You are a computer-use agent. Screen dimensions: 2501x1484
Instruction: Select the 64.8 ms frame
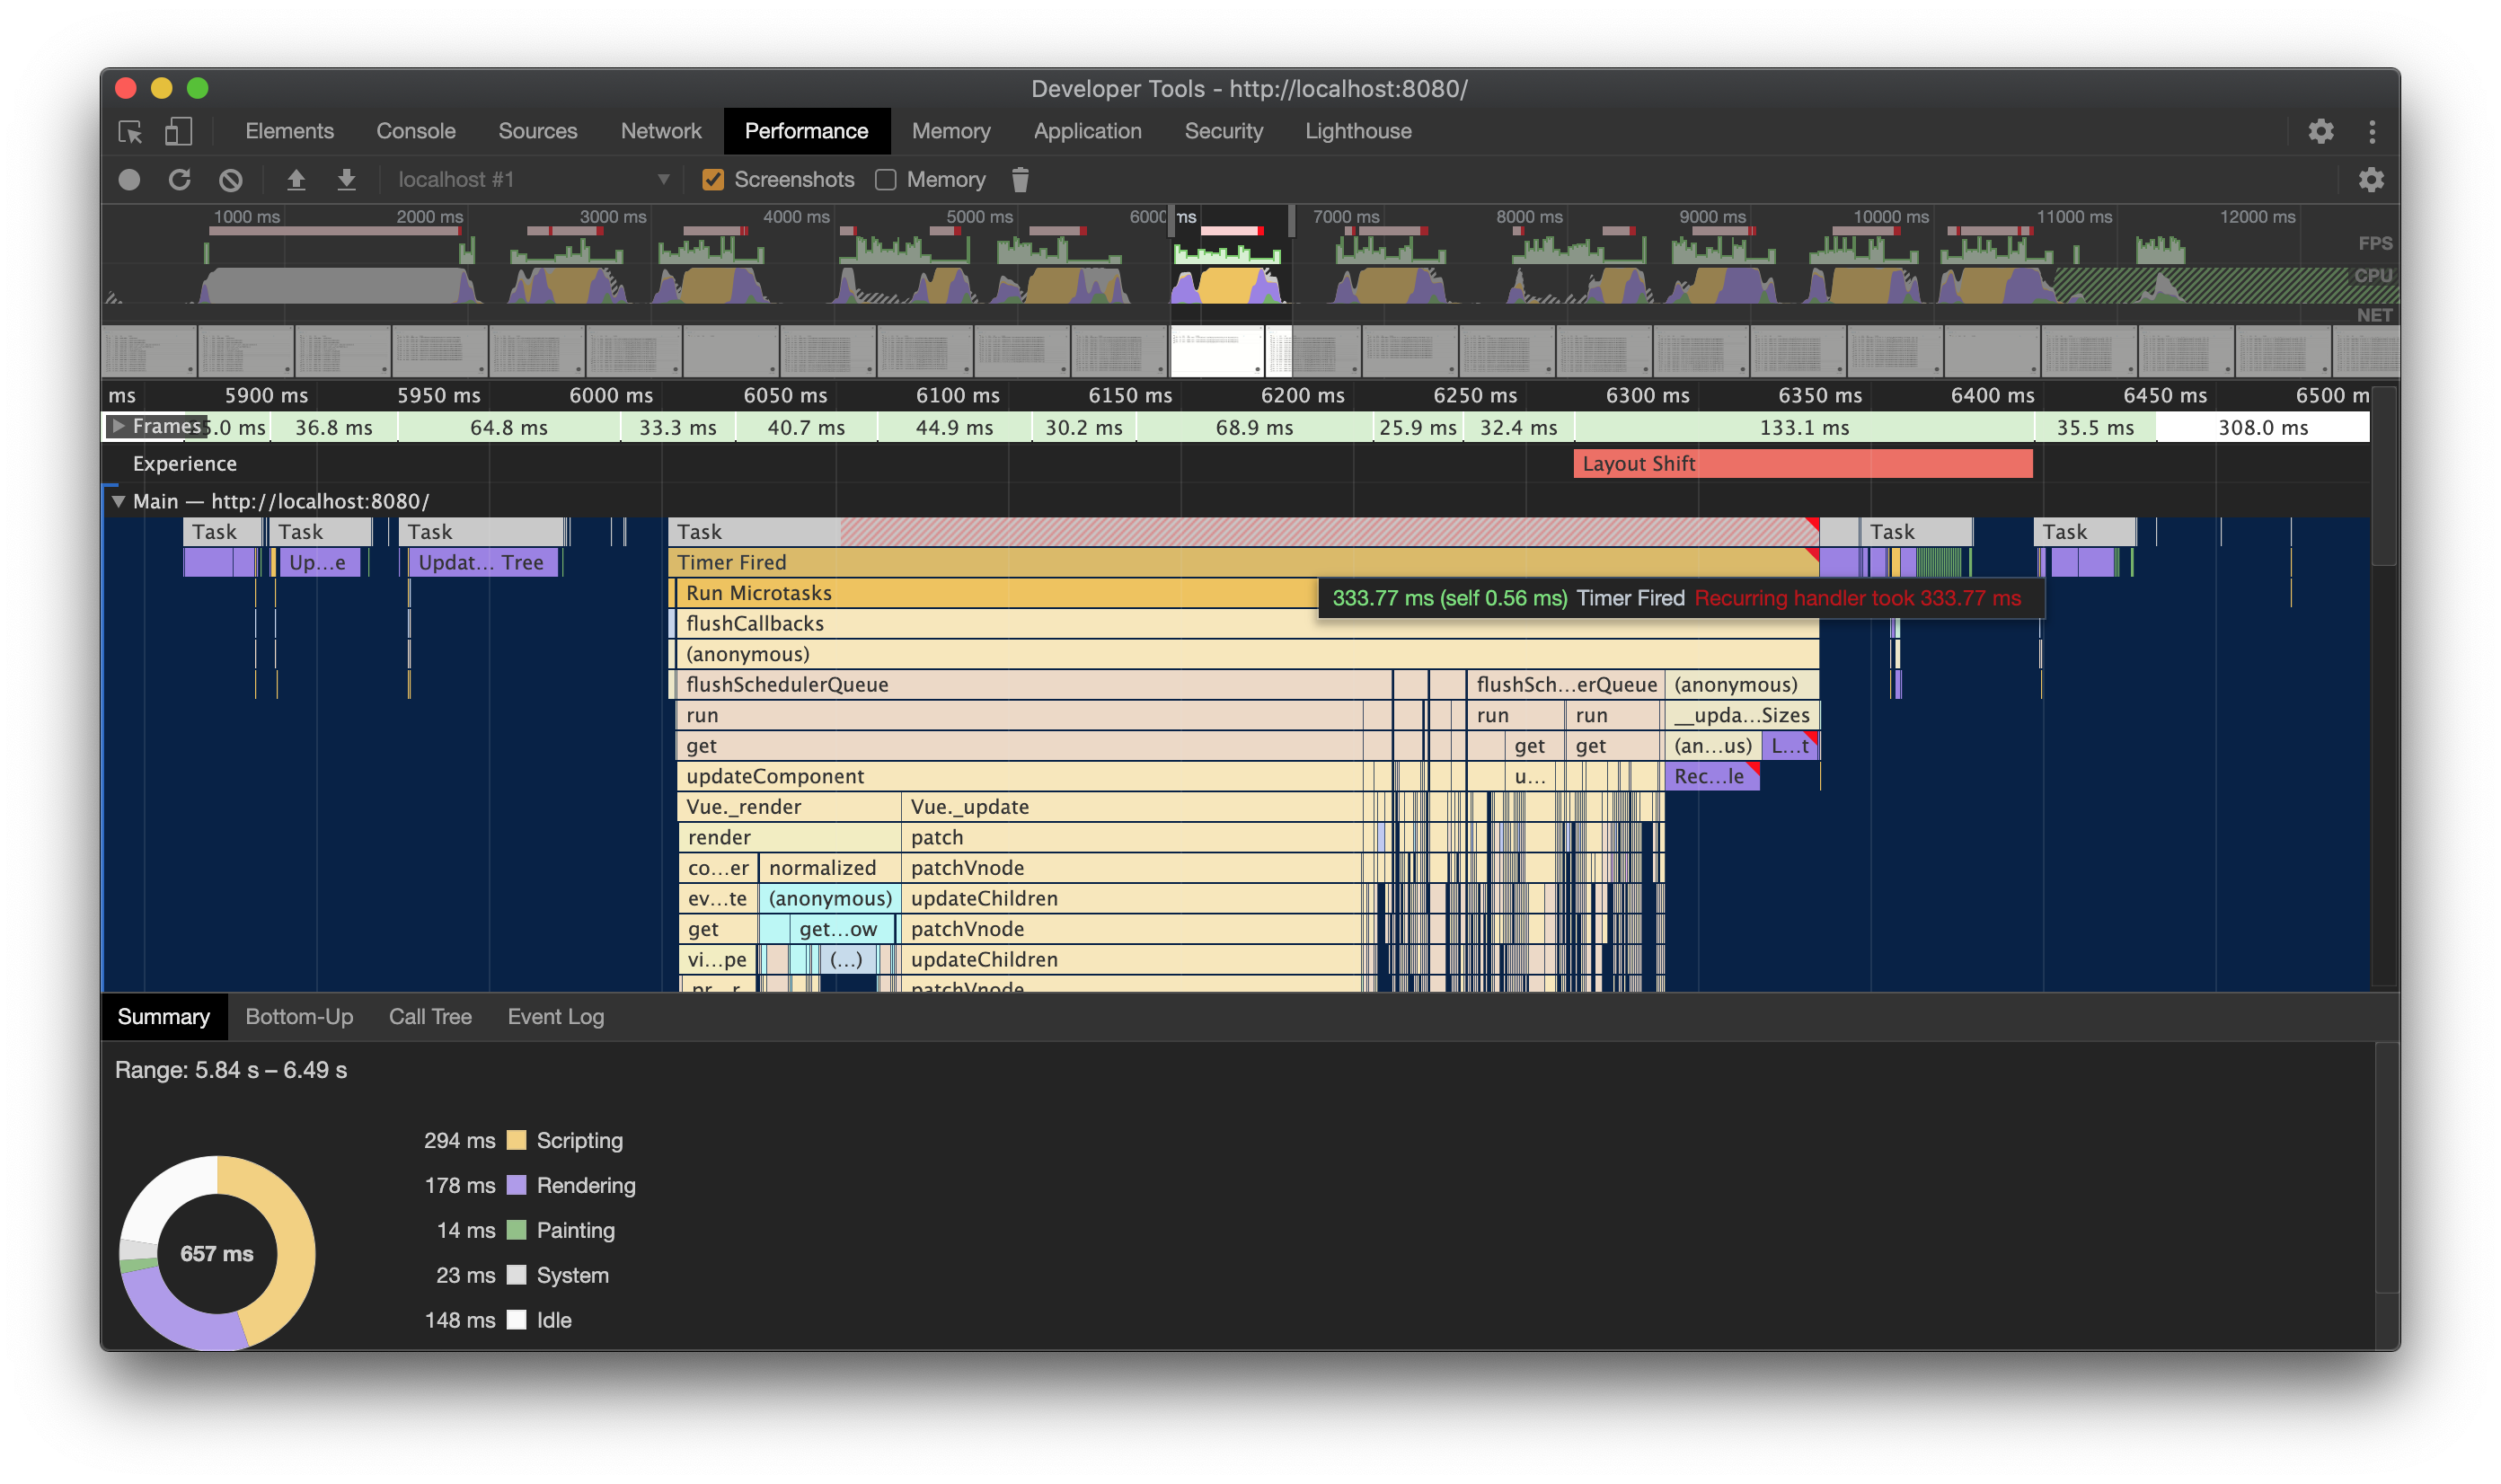click(x=508, y=428)
